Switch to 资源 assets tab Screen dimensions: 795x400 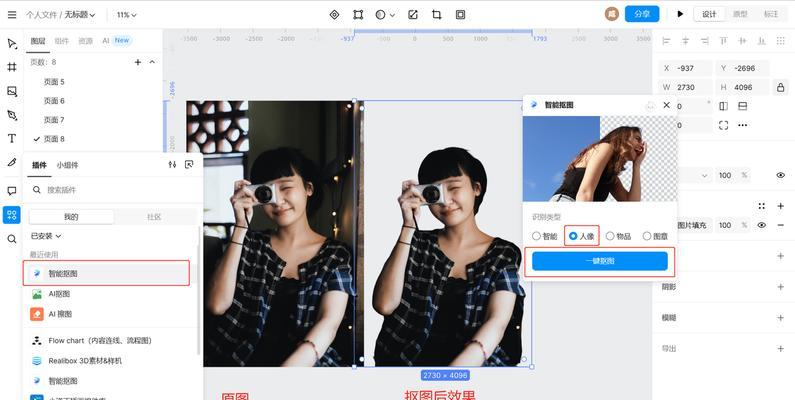(x=85, y=41)
